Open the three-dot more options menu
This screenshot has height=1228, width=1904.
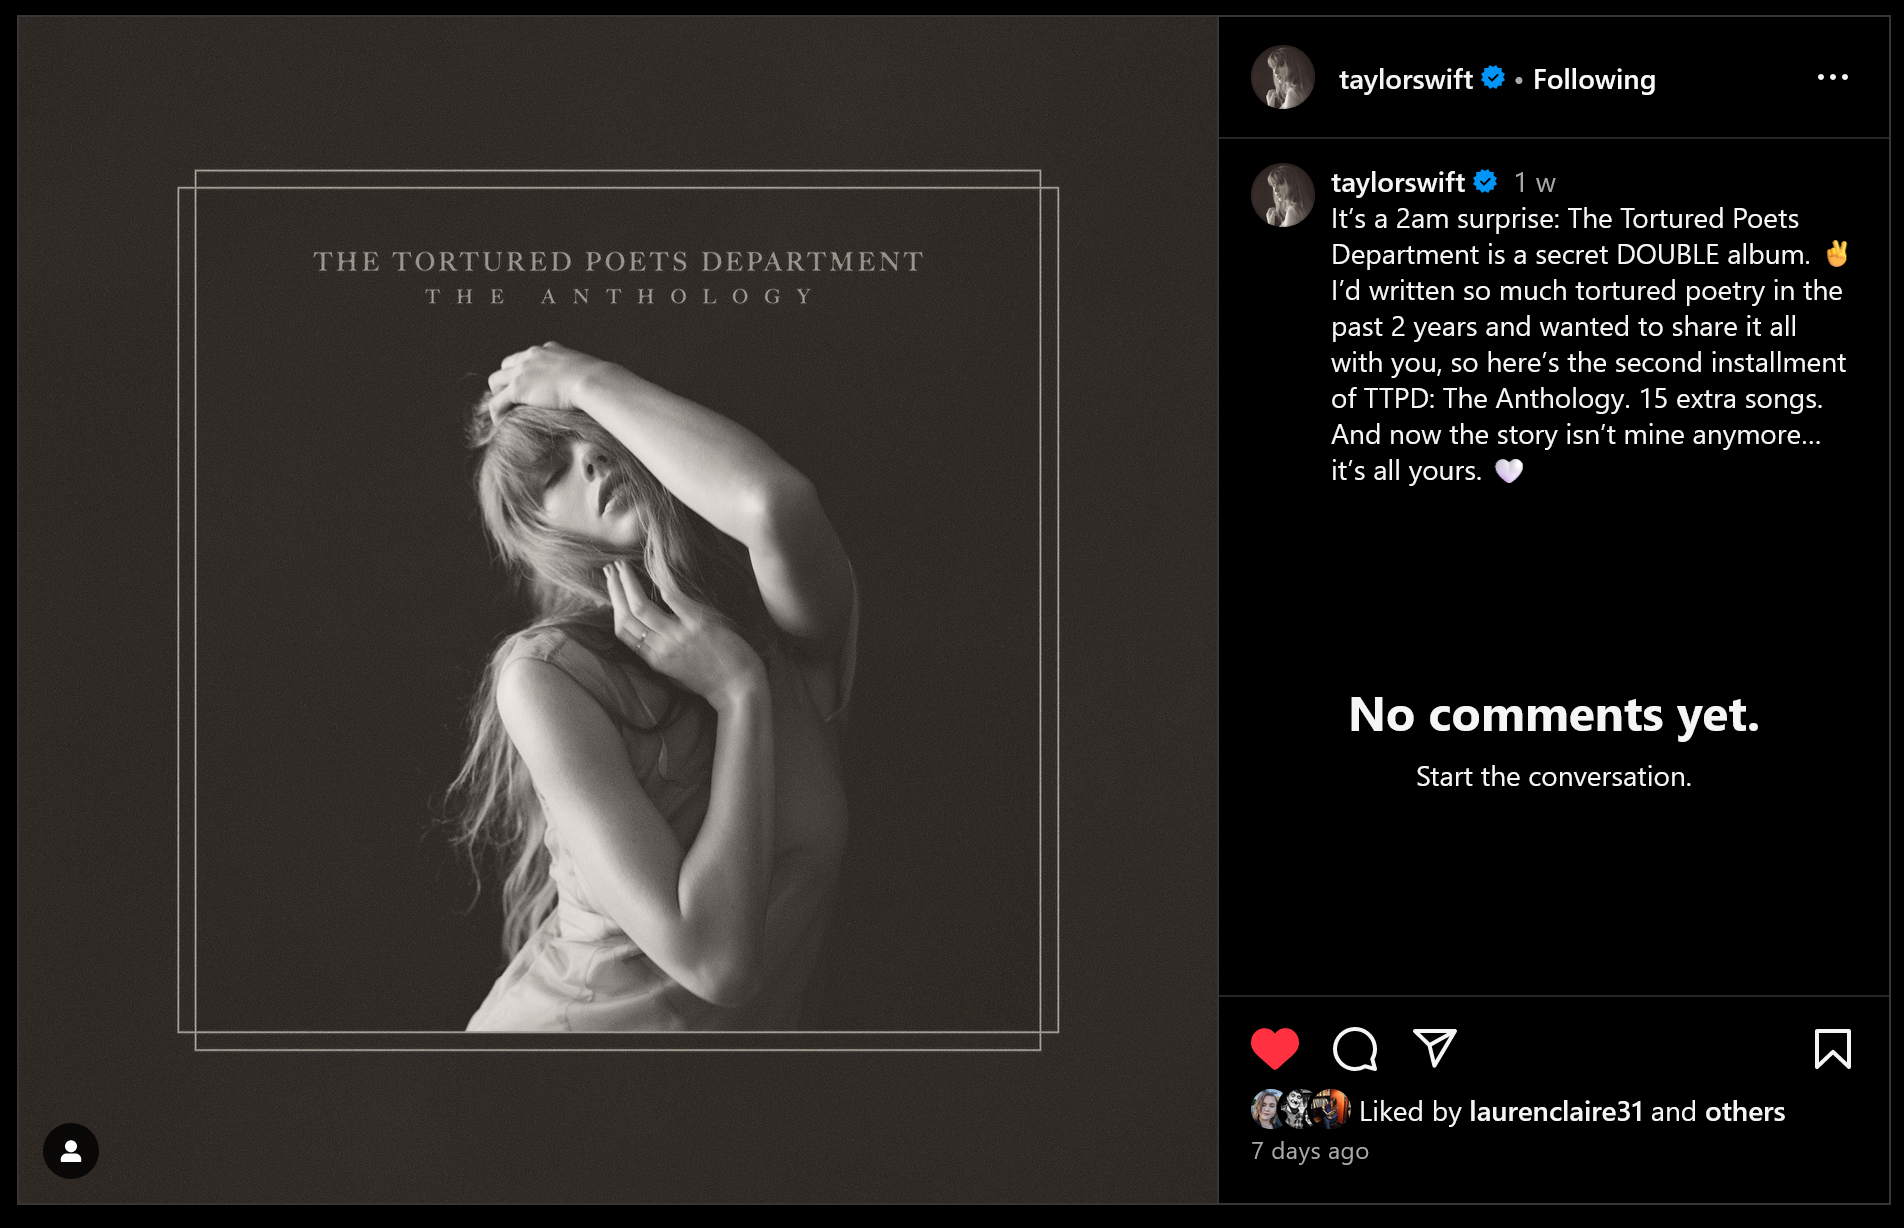coord(1832,78)
